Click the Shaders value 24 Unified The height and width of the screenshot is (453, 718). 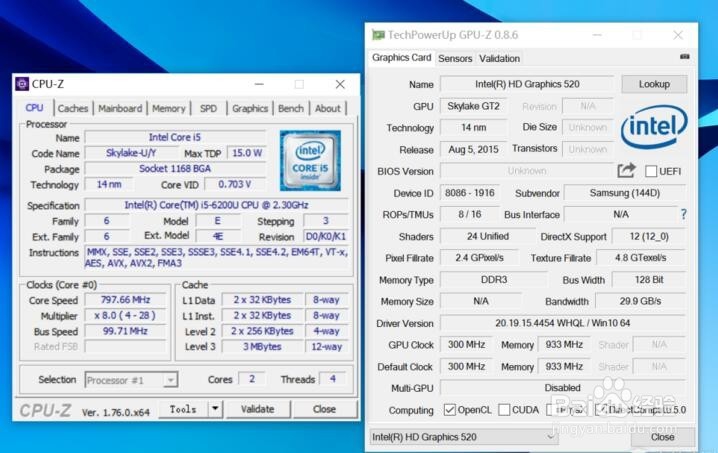[x=488, y=236]
